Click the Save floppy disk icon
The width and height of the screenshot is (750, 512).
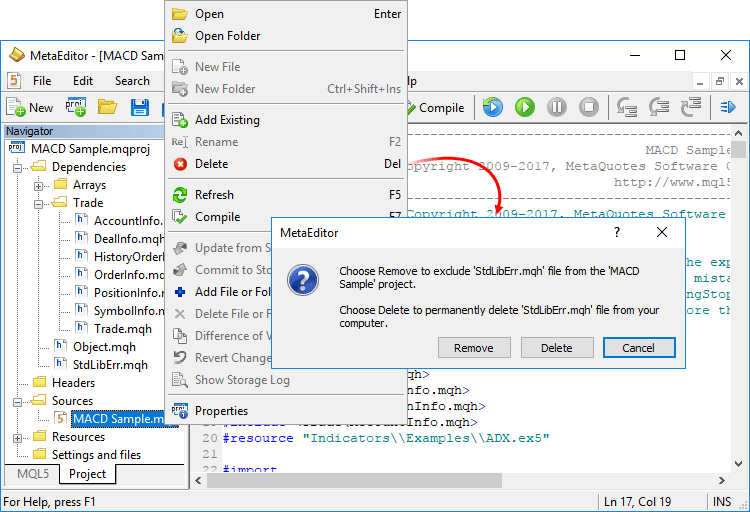(139, 108)
